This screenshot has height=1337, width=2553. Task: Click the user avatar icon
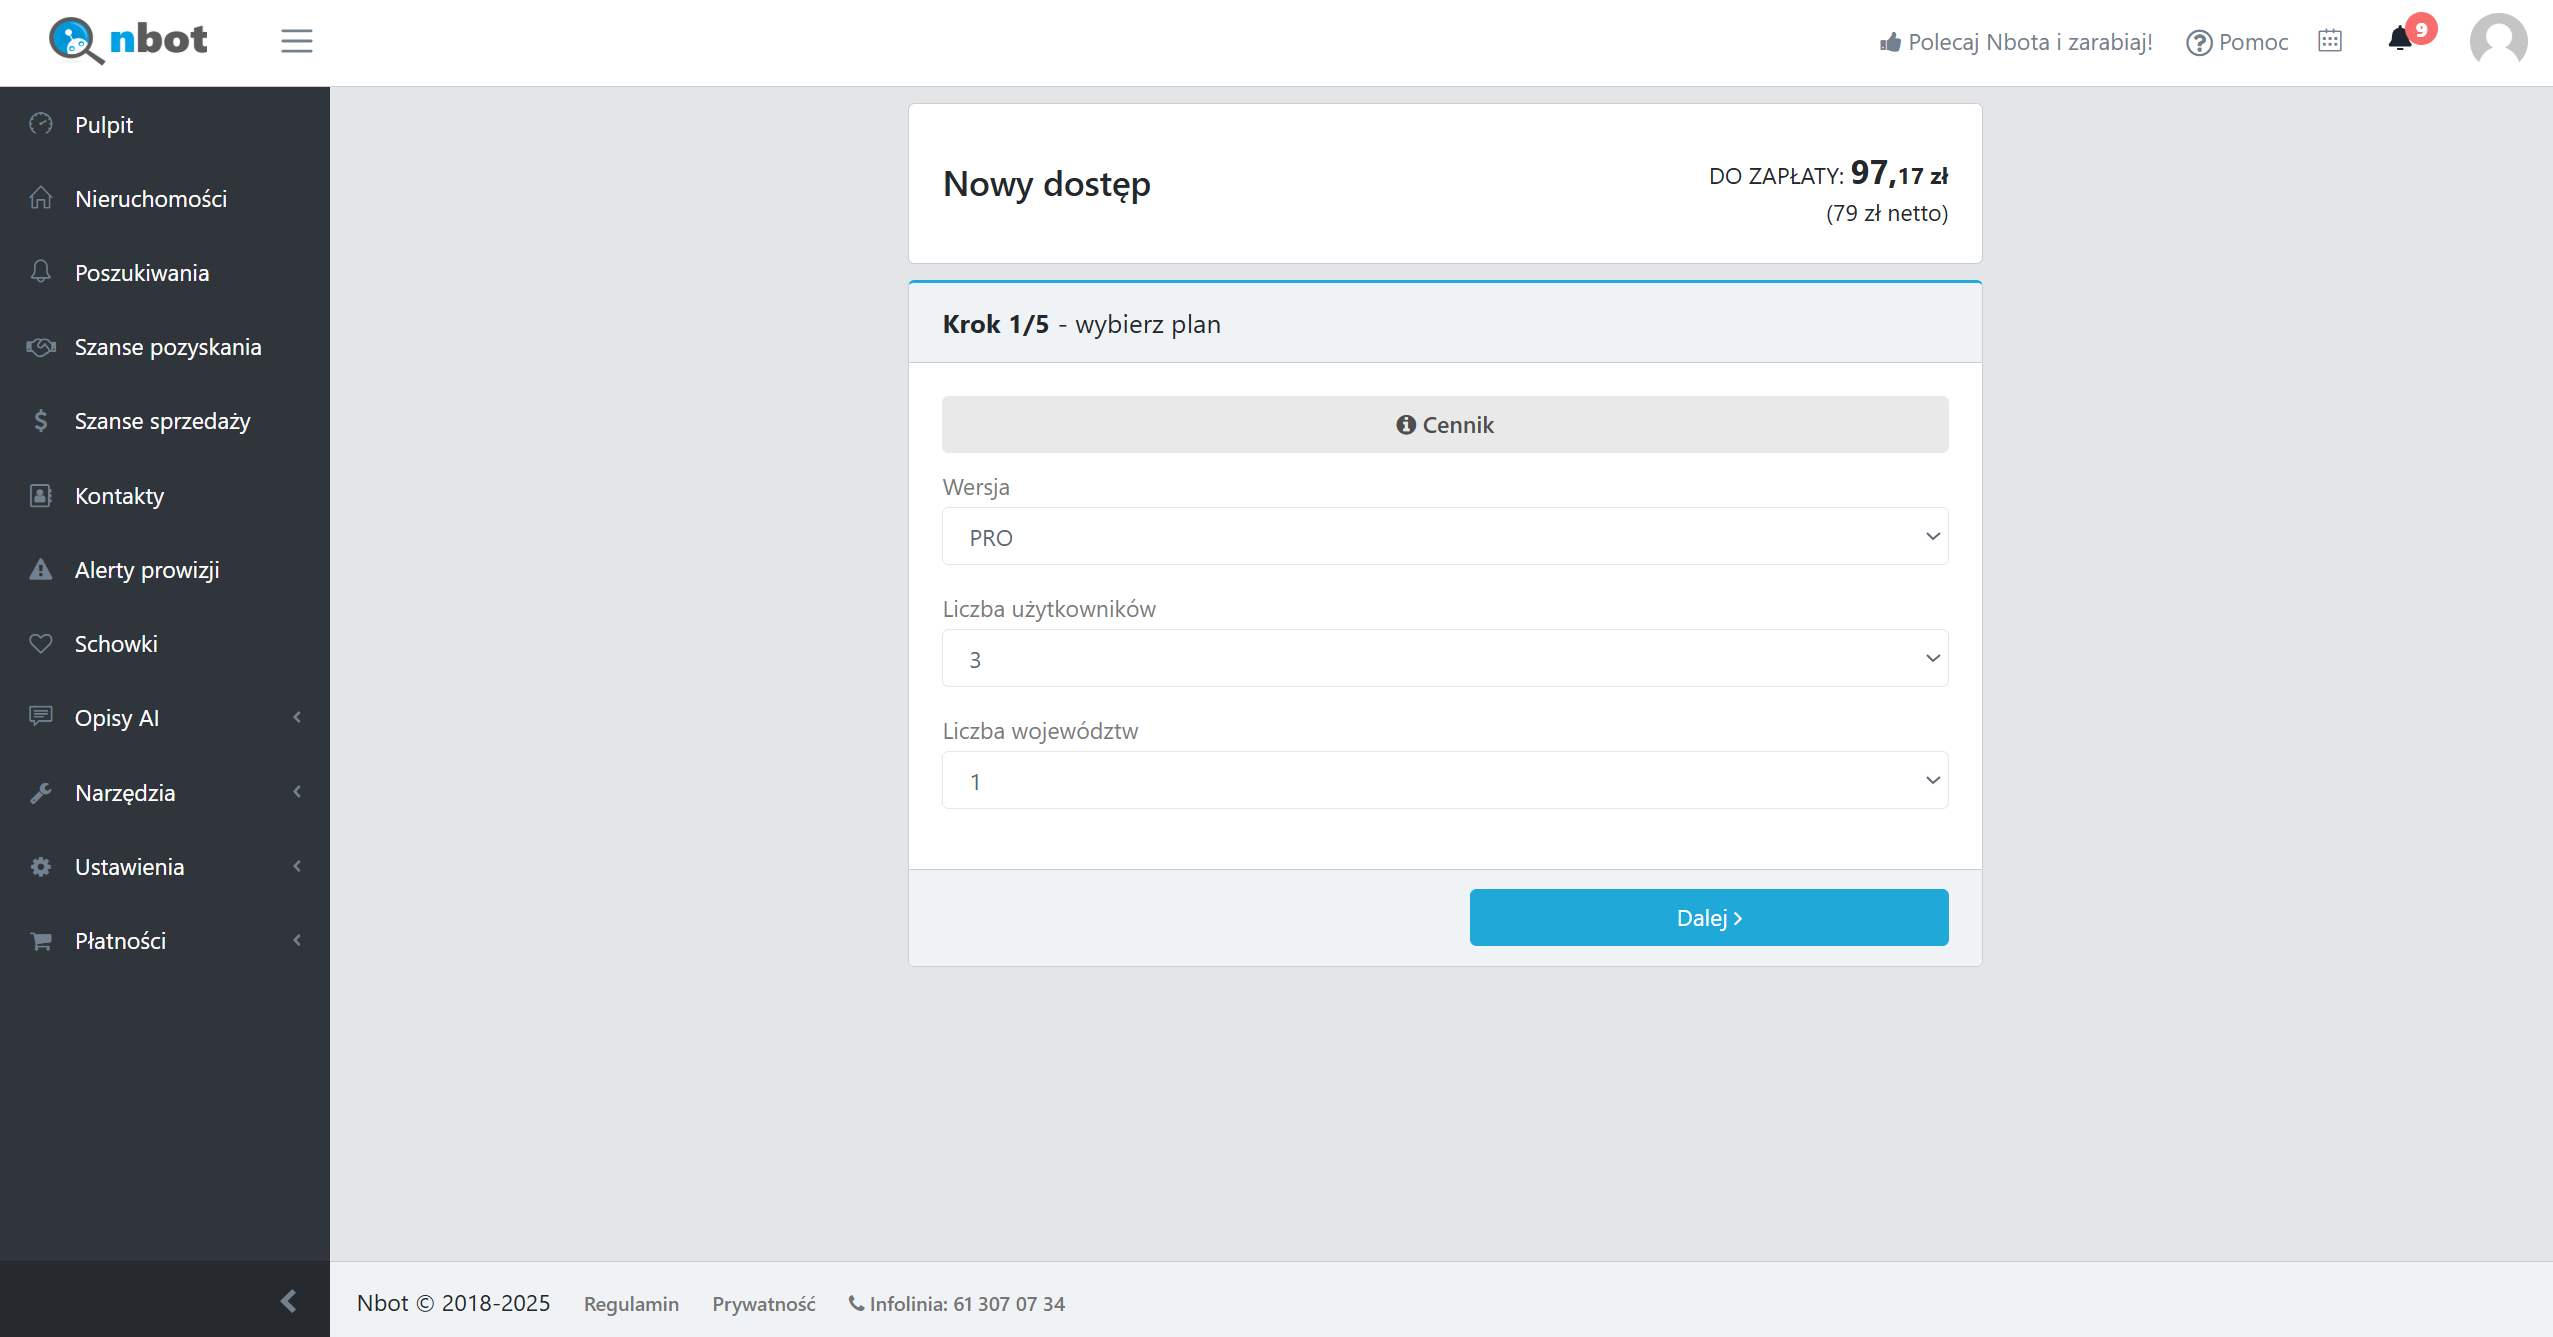point(2498,42)
